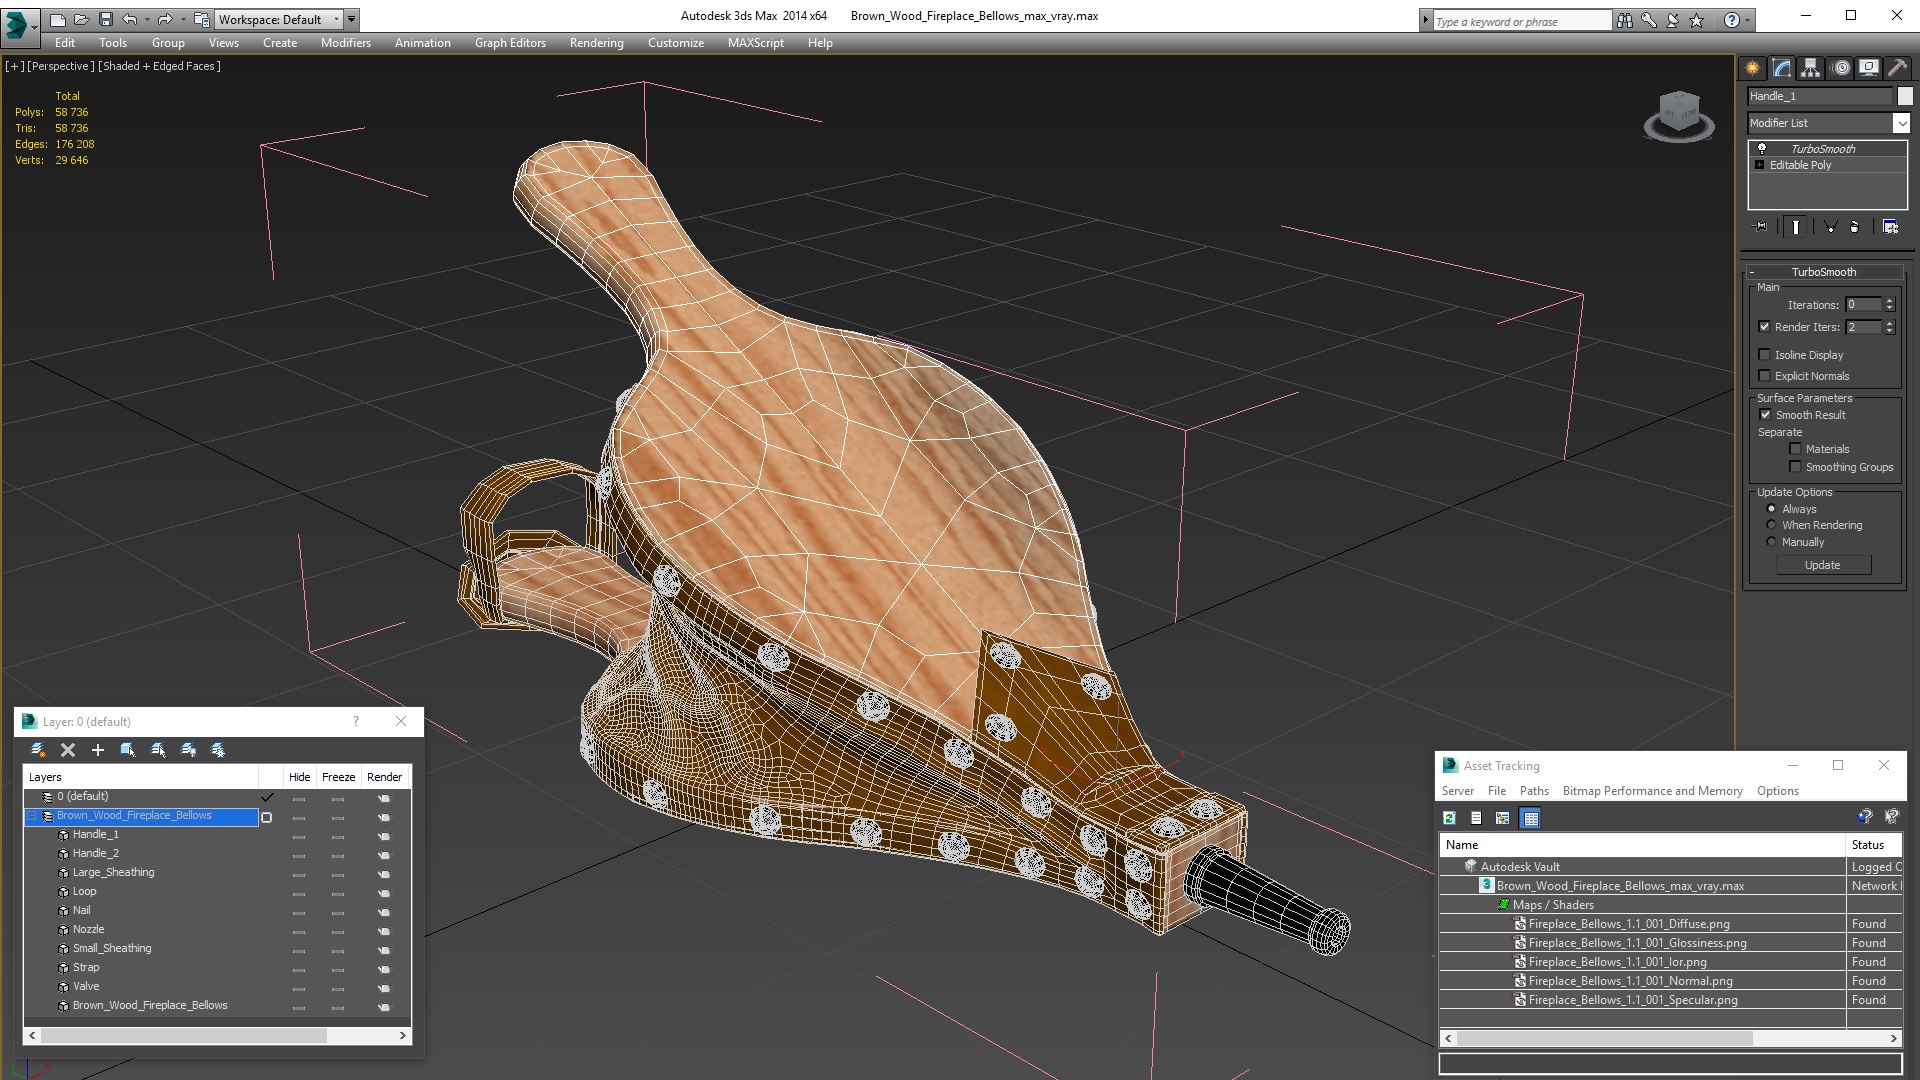Click Add Selected Objects plus icon
This screenshot has width=1920, height=1080.
point(98,750)
